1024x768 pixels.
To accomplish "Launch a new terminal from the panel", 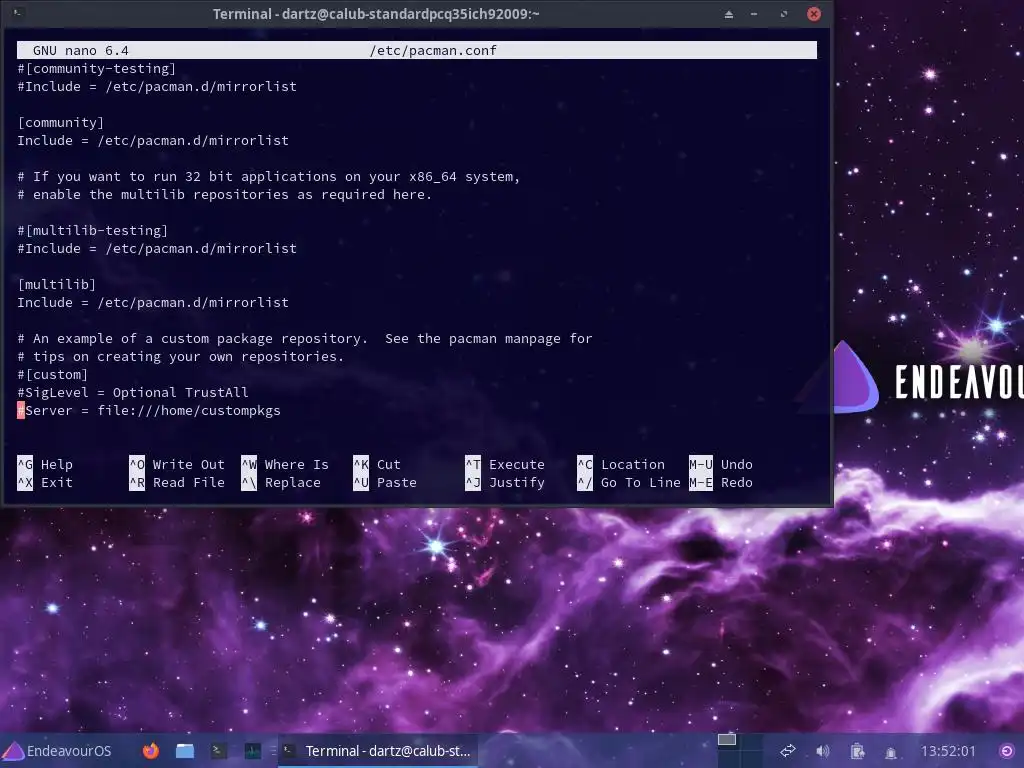I will pyautogui.click(x=219, y=751).
